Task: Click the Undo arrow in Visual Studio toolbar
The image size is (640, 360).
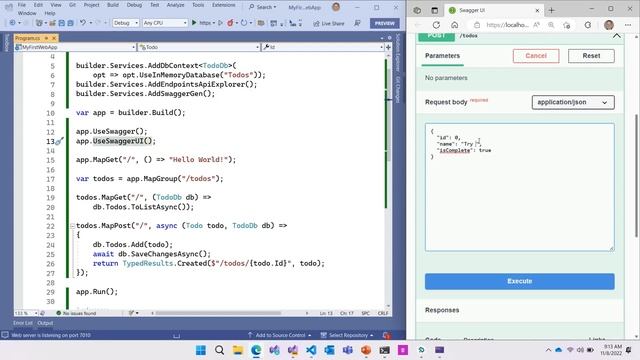Action: (x=83, y=23)
